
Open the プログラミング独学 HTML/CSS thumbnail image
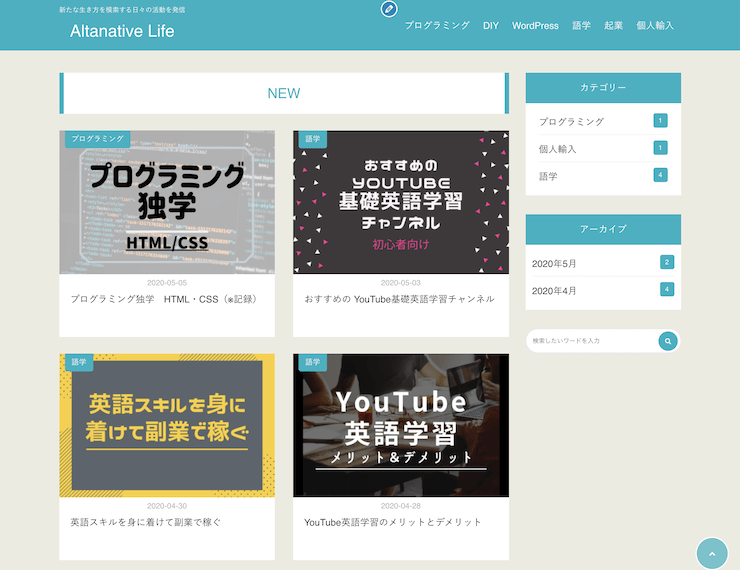(x=167, y=203)
